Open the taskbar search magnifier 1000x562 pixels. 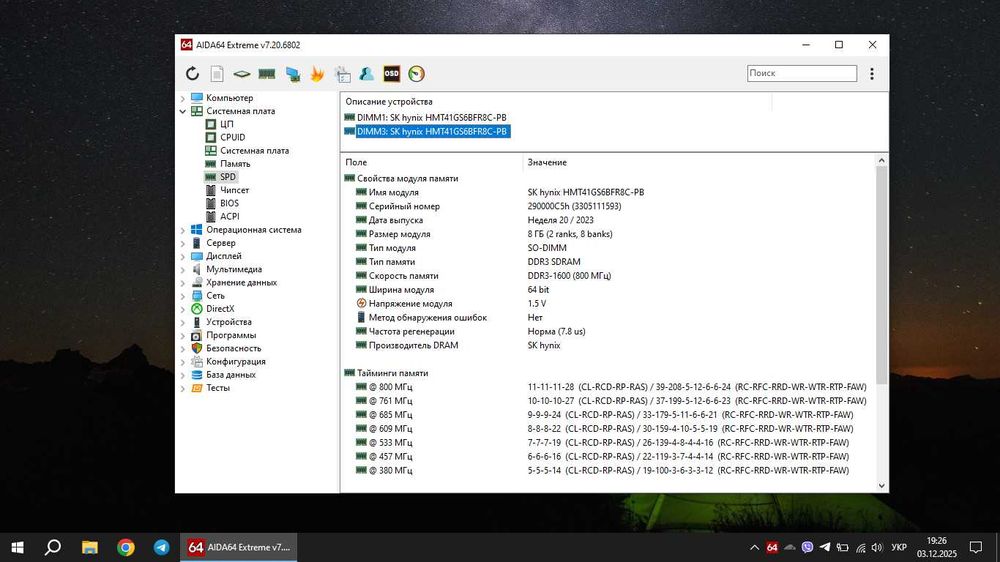coord(53,547)
